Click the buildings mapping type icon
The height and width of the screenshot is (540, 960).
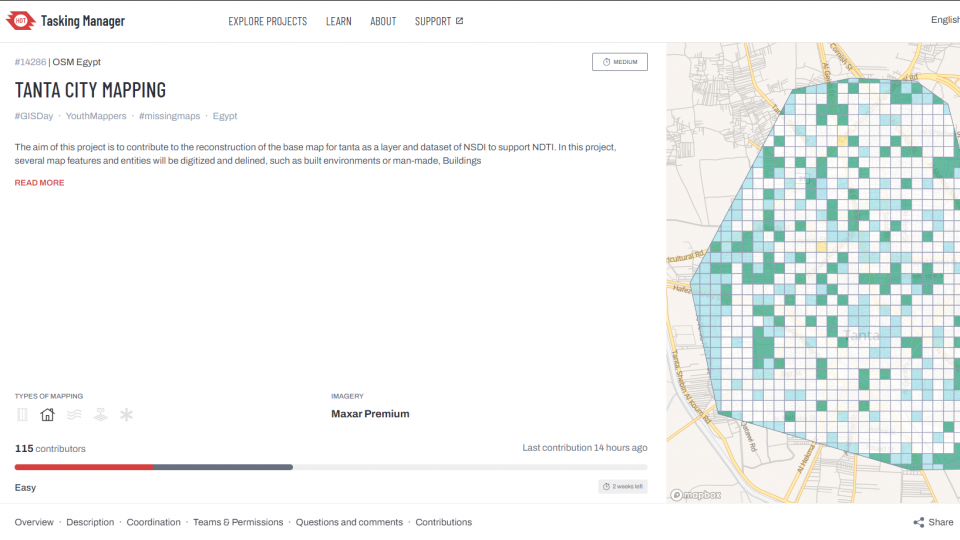(47, 415)
